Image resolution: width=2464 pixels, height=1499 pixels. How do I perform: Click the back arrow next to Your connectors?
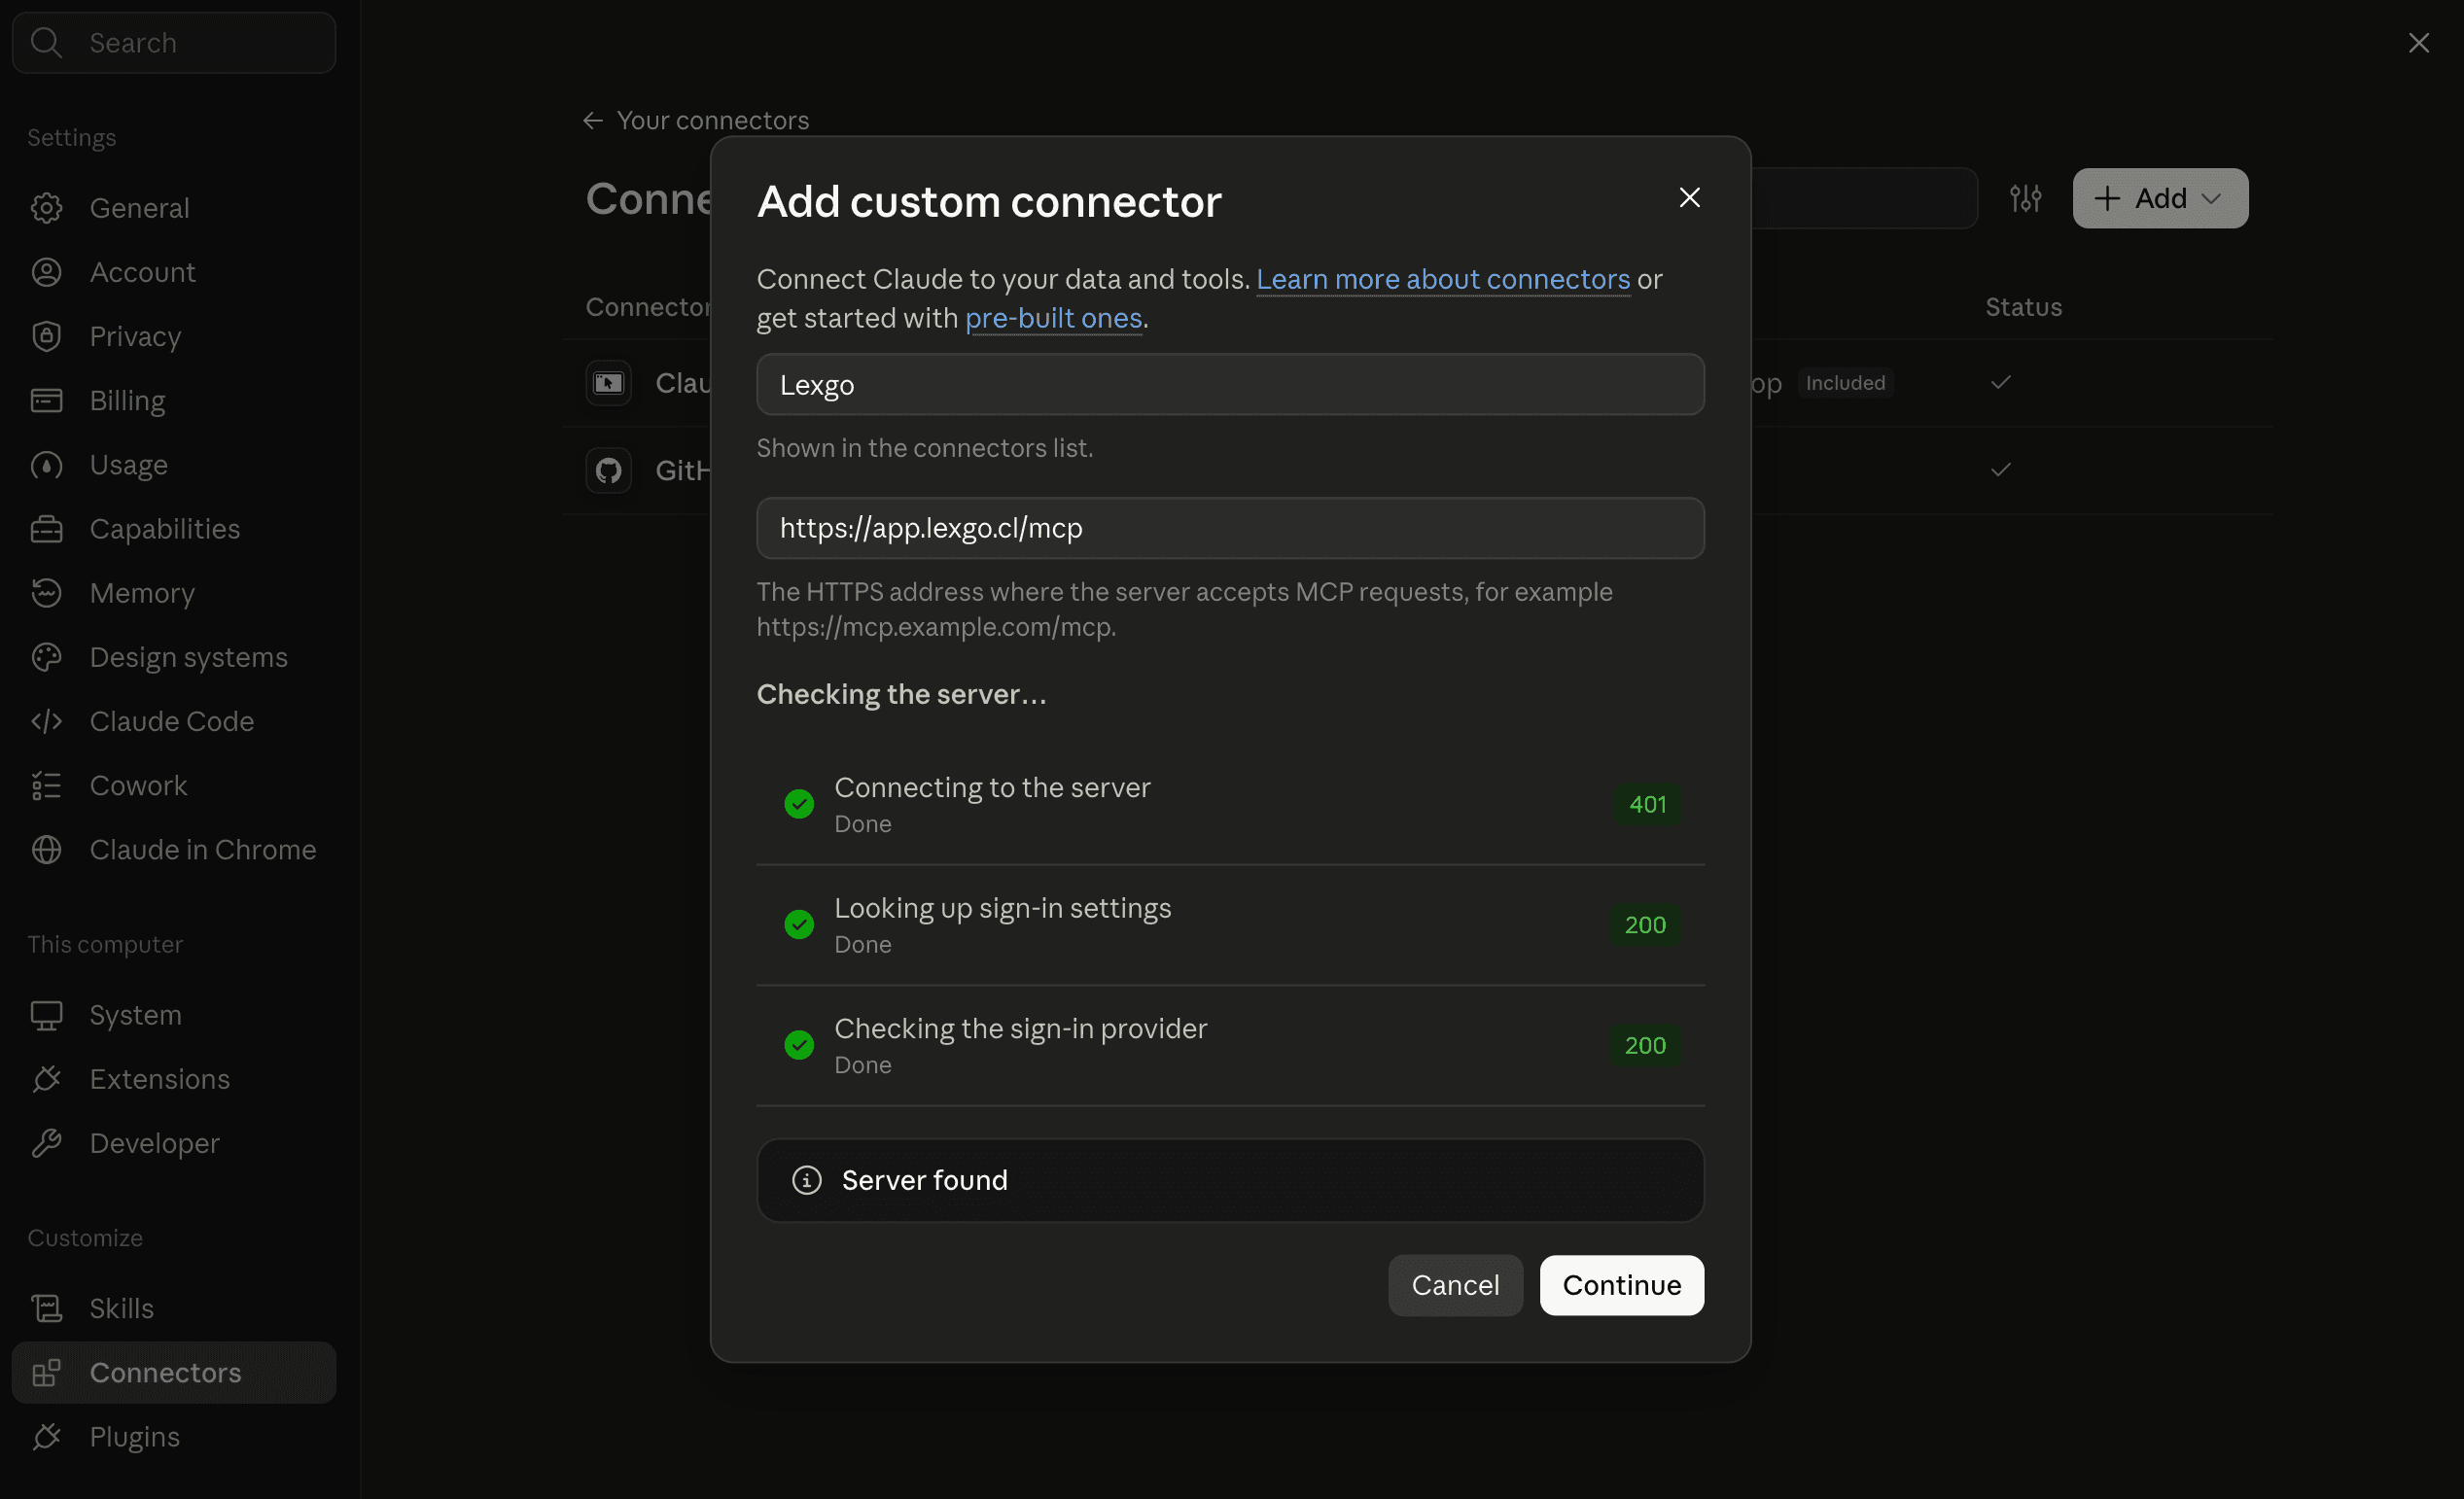593,120
